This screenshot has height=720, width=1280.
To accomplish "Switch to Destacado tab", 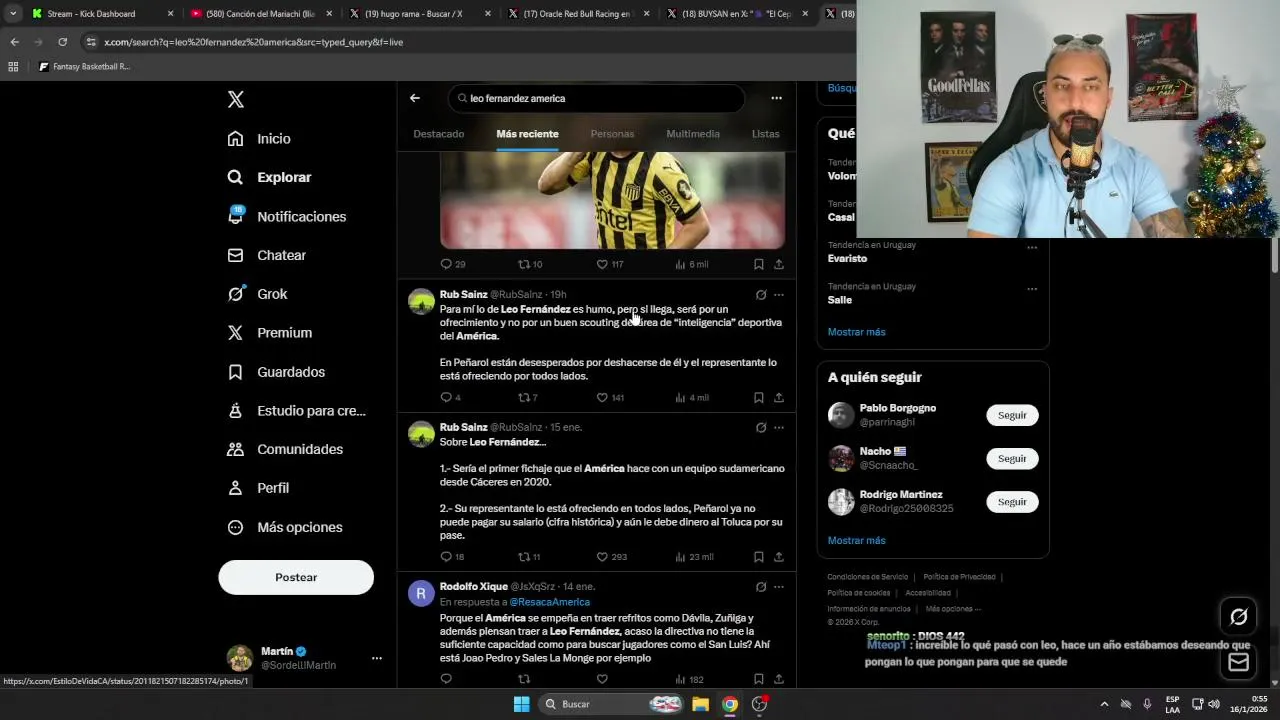I will click(x=438, y=134).
